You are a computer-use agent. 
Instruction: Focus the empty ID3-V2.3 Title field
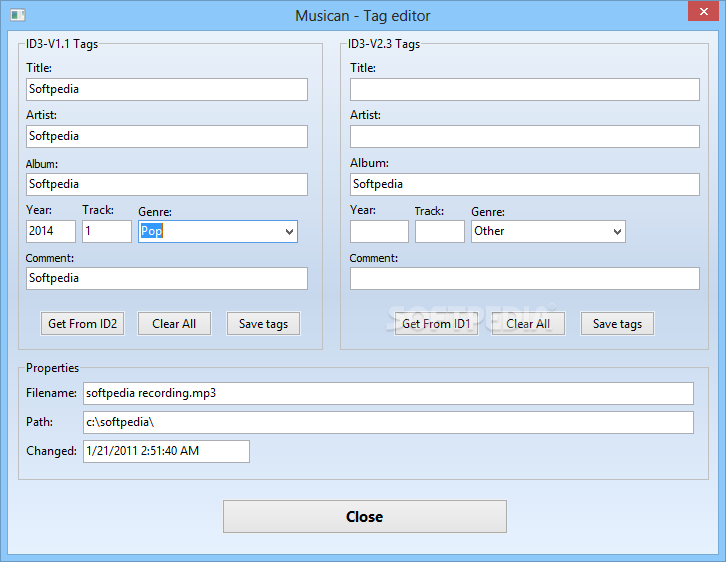point(525,89)
